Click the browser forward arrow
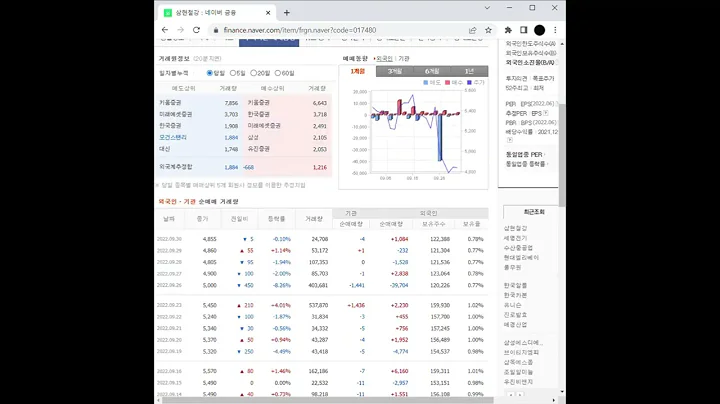Image resolution: width=720 pixels, height=404 pixels. [x=180, y=30]
